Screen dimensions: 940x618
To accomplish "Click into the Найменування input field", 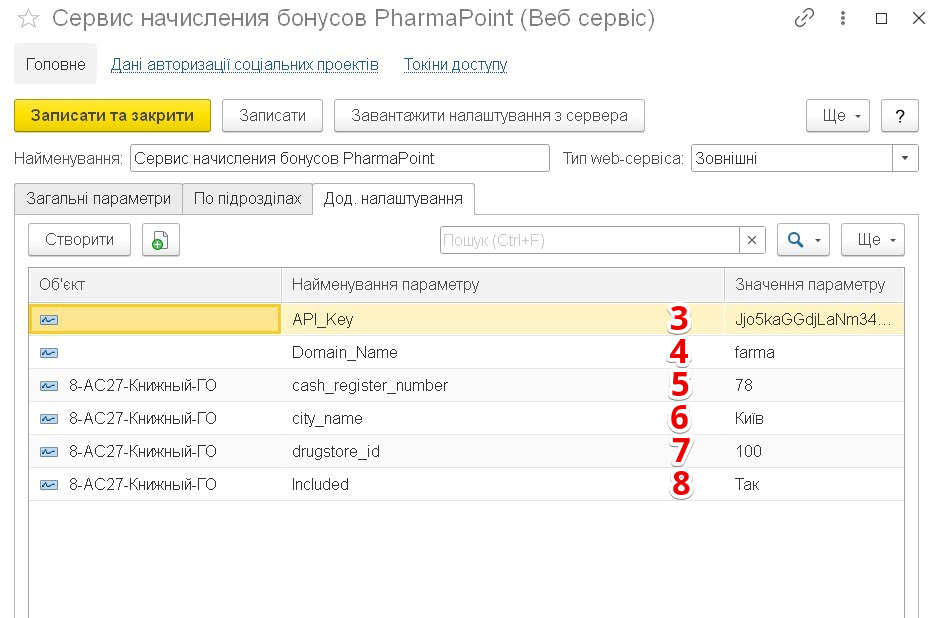I will point(339,158).
